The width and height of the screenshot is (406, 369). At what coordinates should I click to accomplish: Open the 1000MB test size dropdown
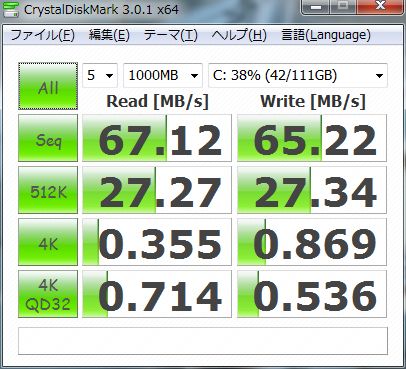[x=163, y=75]
